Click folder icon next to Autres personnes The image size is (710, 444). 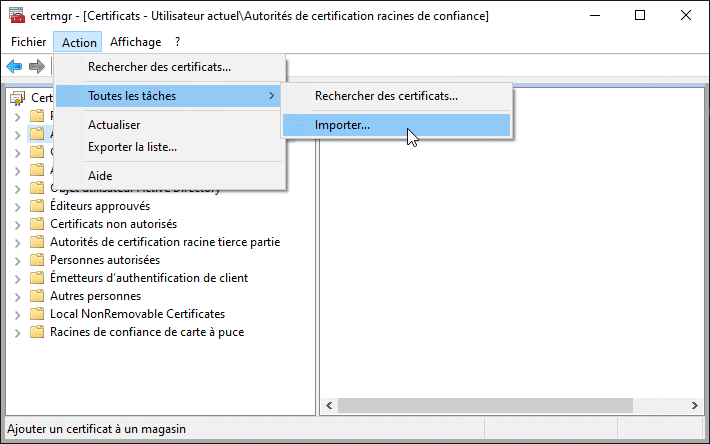[37, 296]
